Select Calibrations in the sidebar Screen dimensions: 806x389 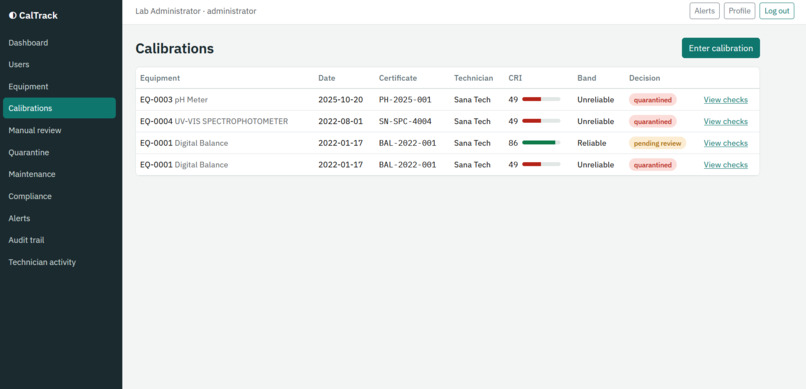59,108
